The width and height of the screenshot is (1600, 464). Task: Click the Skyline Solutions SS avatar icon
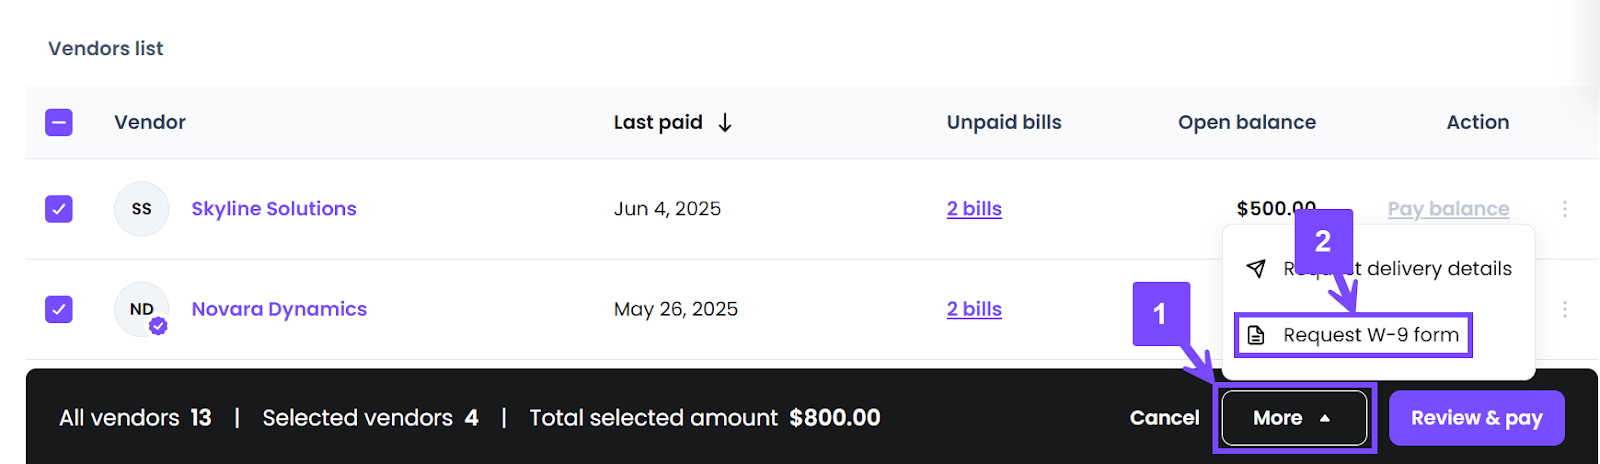[x=141, y=209]
